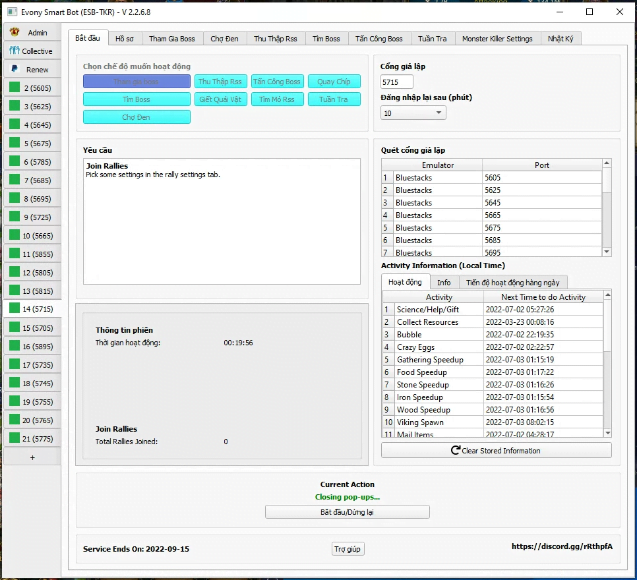Add new account with plus button
Image resolution: width=637 pixels, height=580 pixels.
point(31,457)
